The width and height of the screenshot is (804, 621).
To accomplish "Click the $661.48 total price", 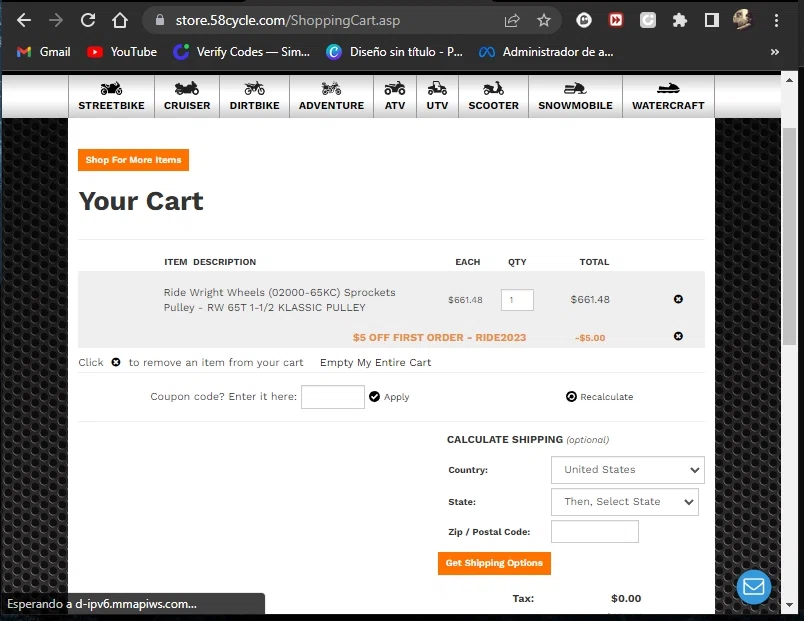I will point(590,299).
